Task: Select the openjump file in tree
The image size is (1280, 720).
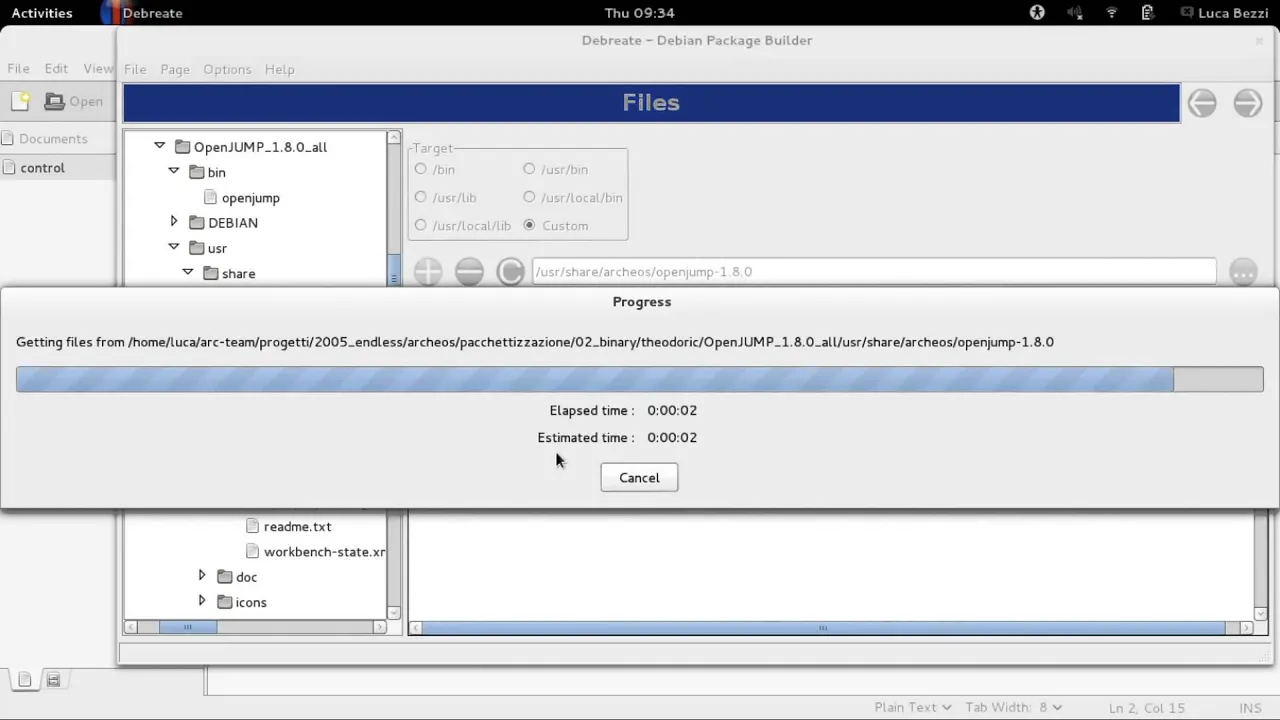Action: click(x=250, y=198)
